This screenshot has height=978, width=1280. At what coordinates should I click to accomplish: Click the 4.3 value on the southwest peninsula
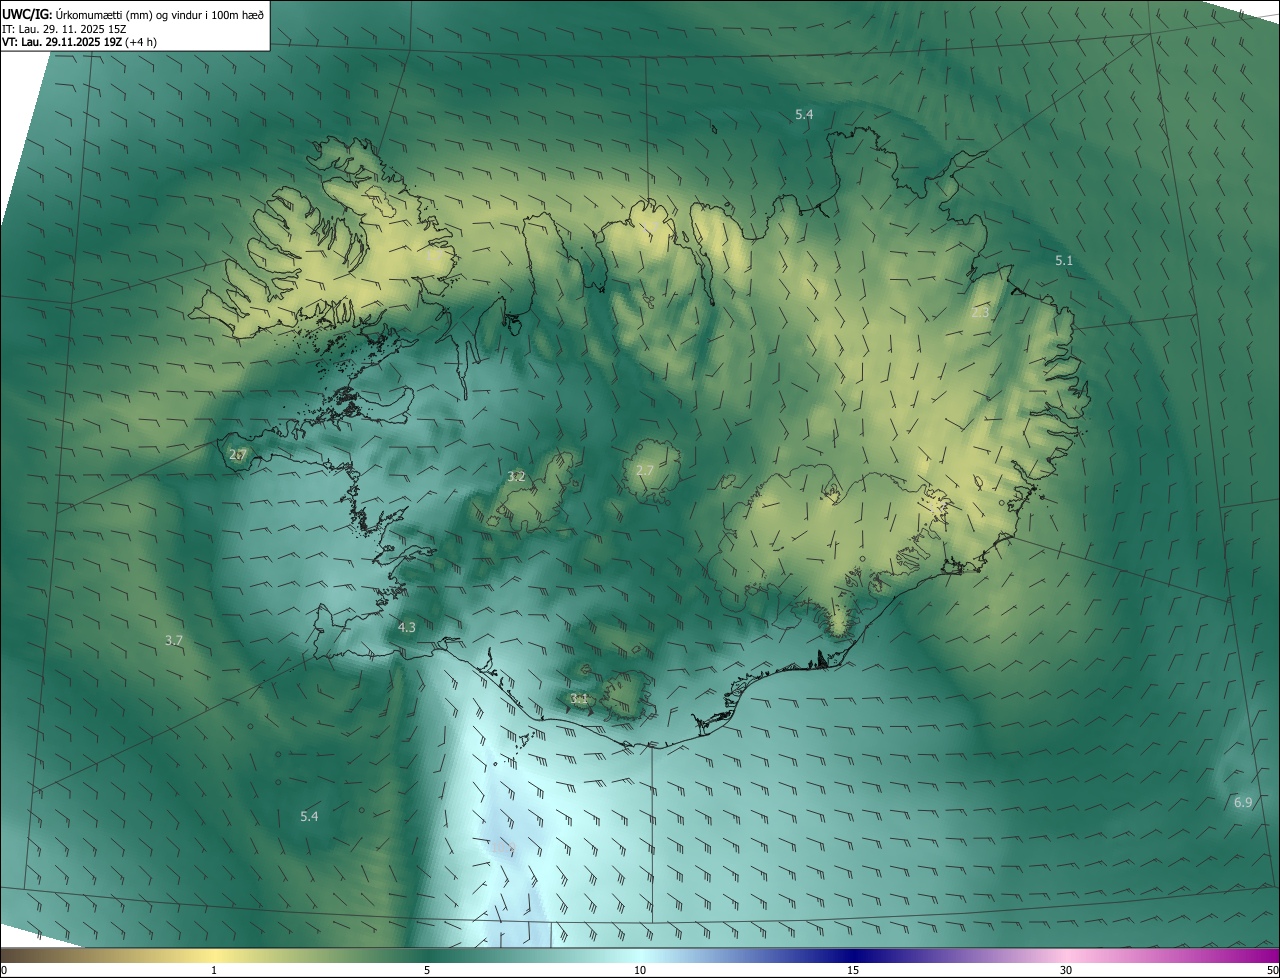coord(407,627)
